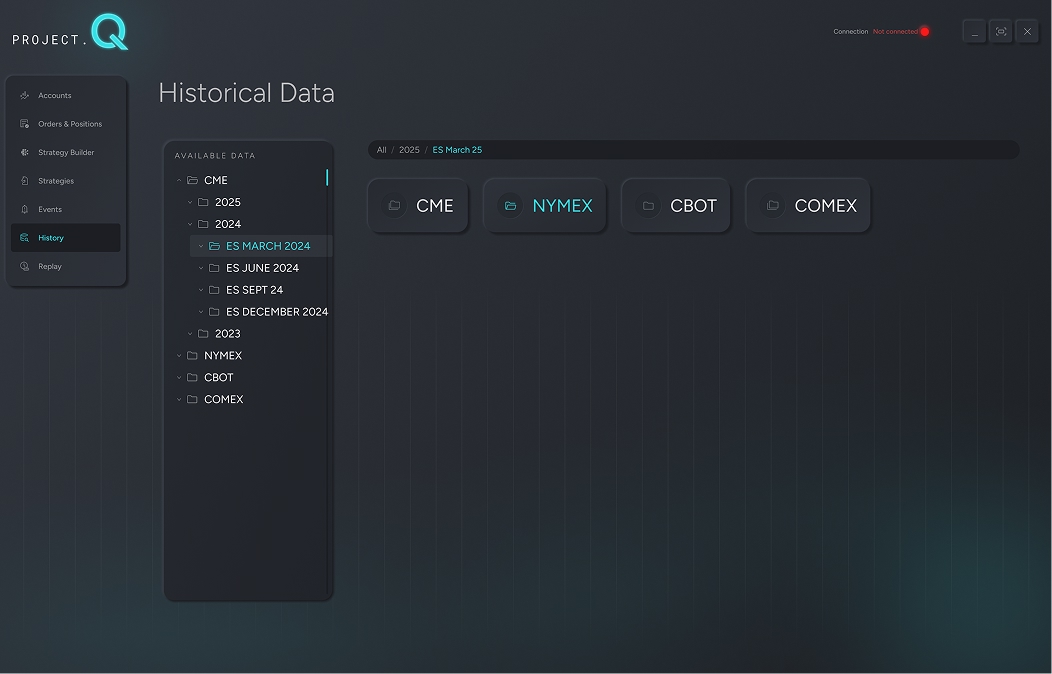Collapse the CME tree node chevron

pyautogui.click(x=179, y=180)
